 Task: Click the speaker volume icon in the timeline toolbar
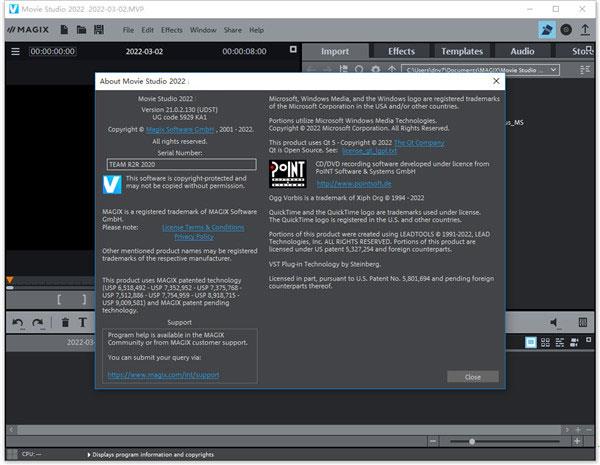[554, 323]
